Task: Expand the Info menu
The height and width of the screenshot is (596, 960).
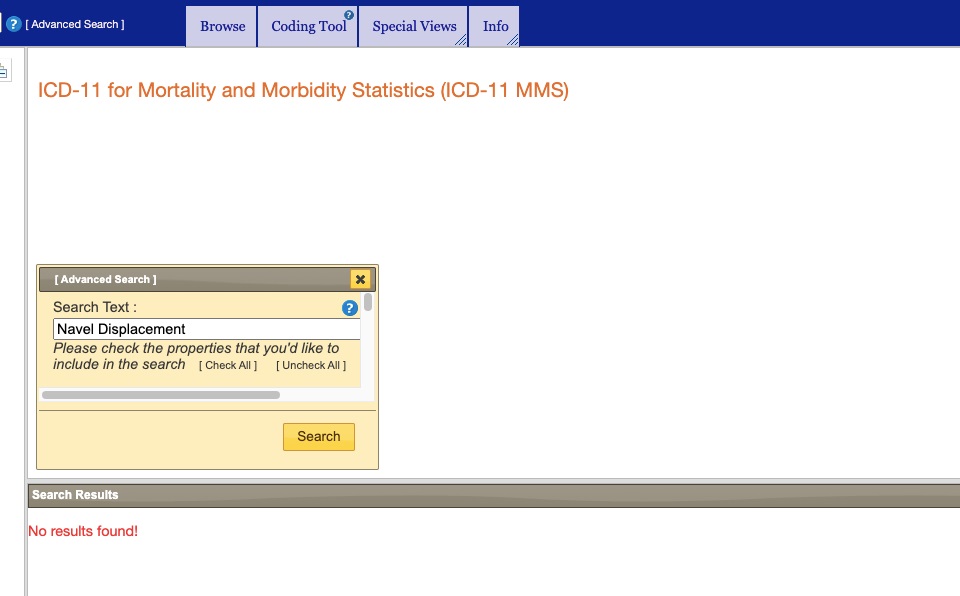Action: 496,27
